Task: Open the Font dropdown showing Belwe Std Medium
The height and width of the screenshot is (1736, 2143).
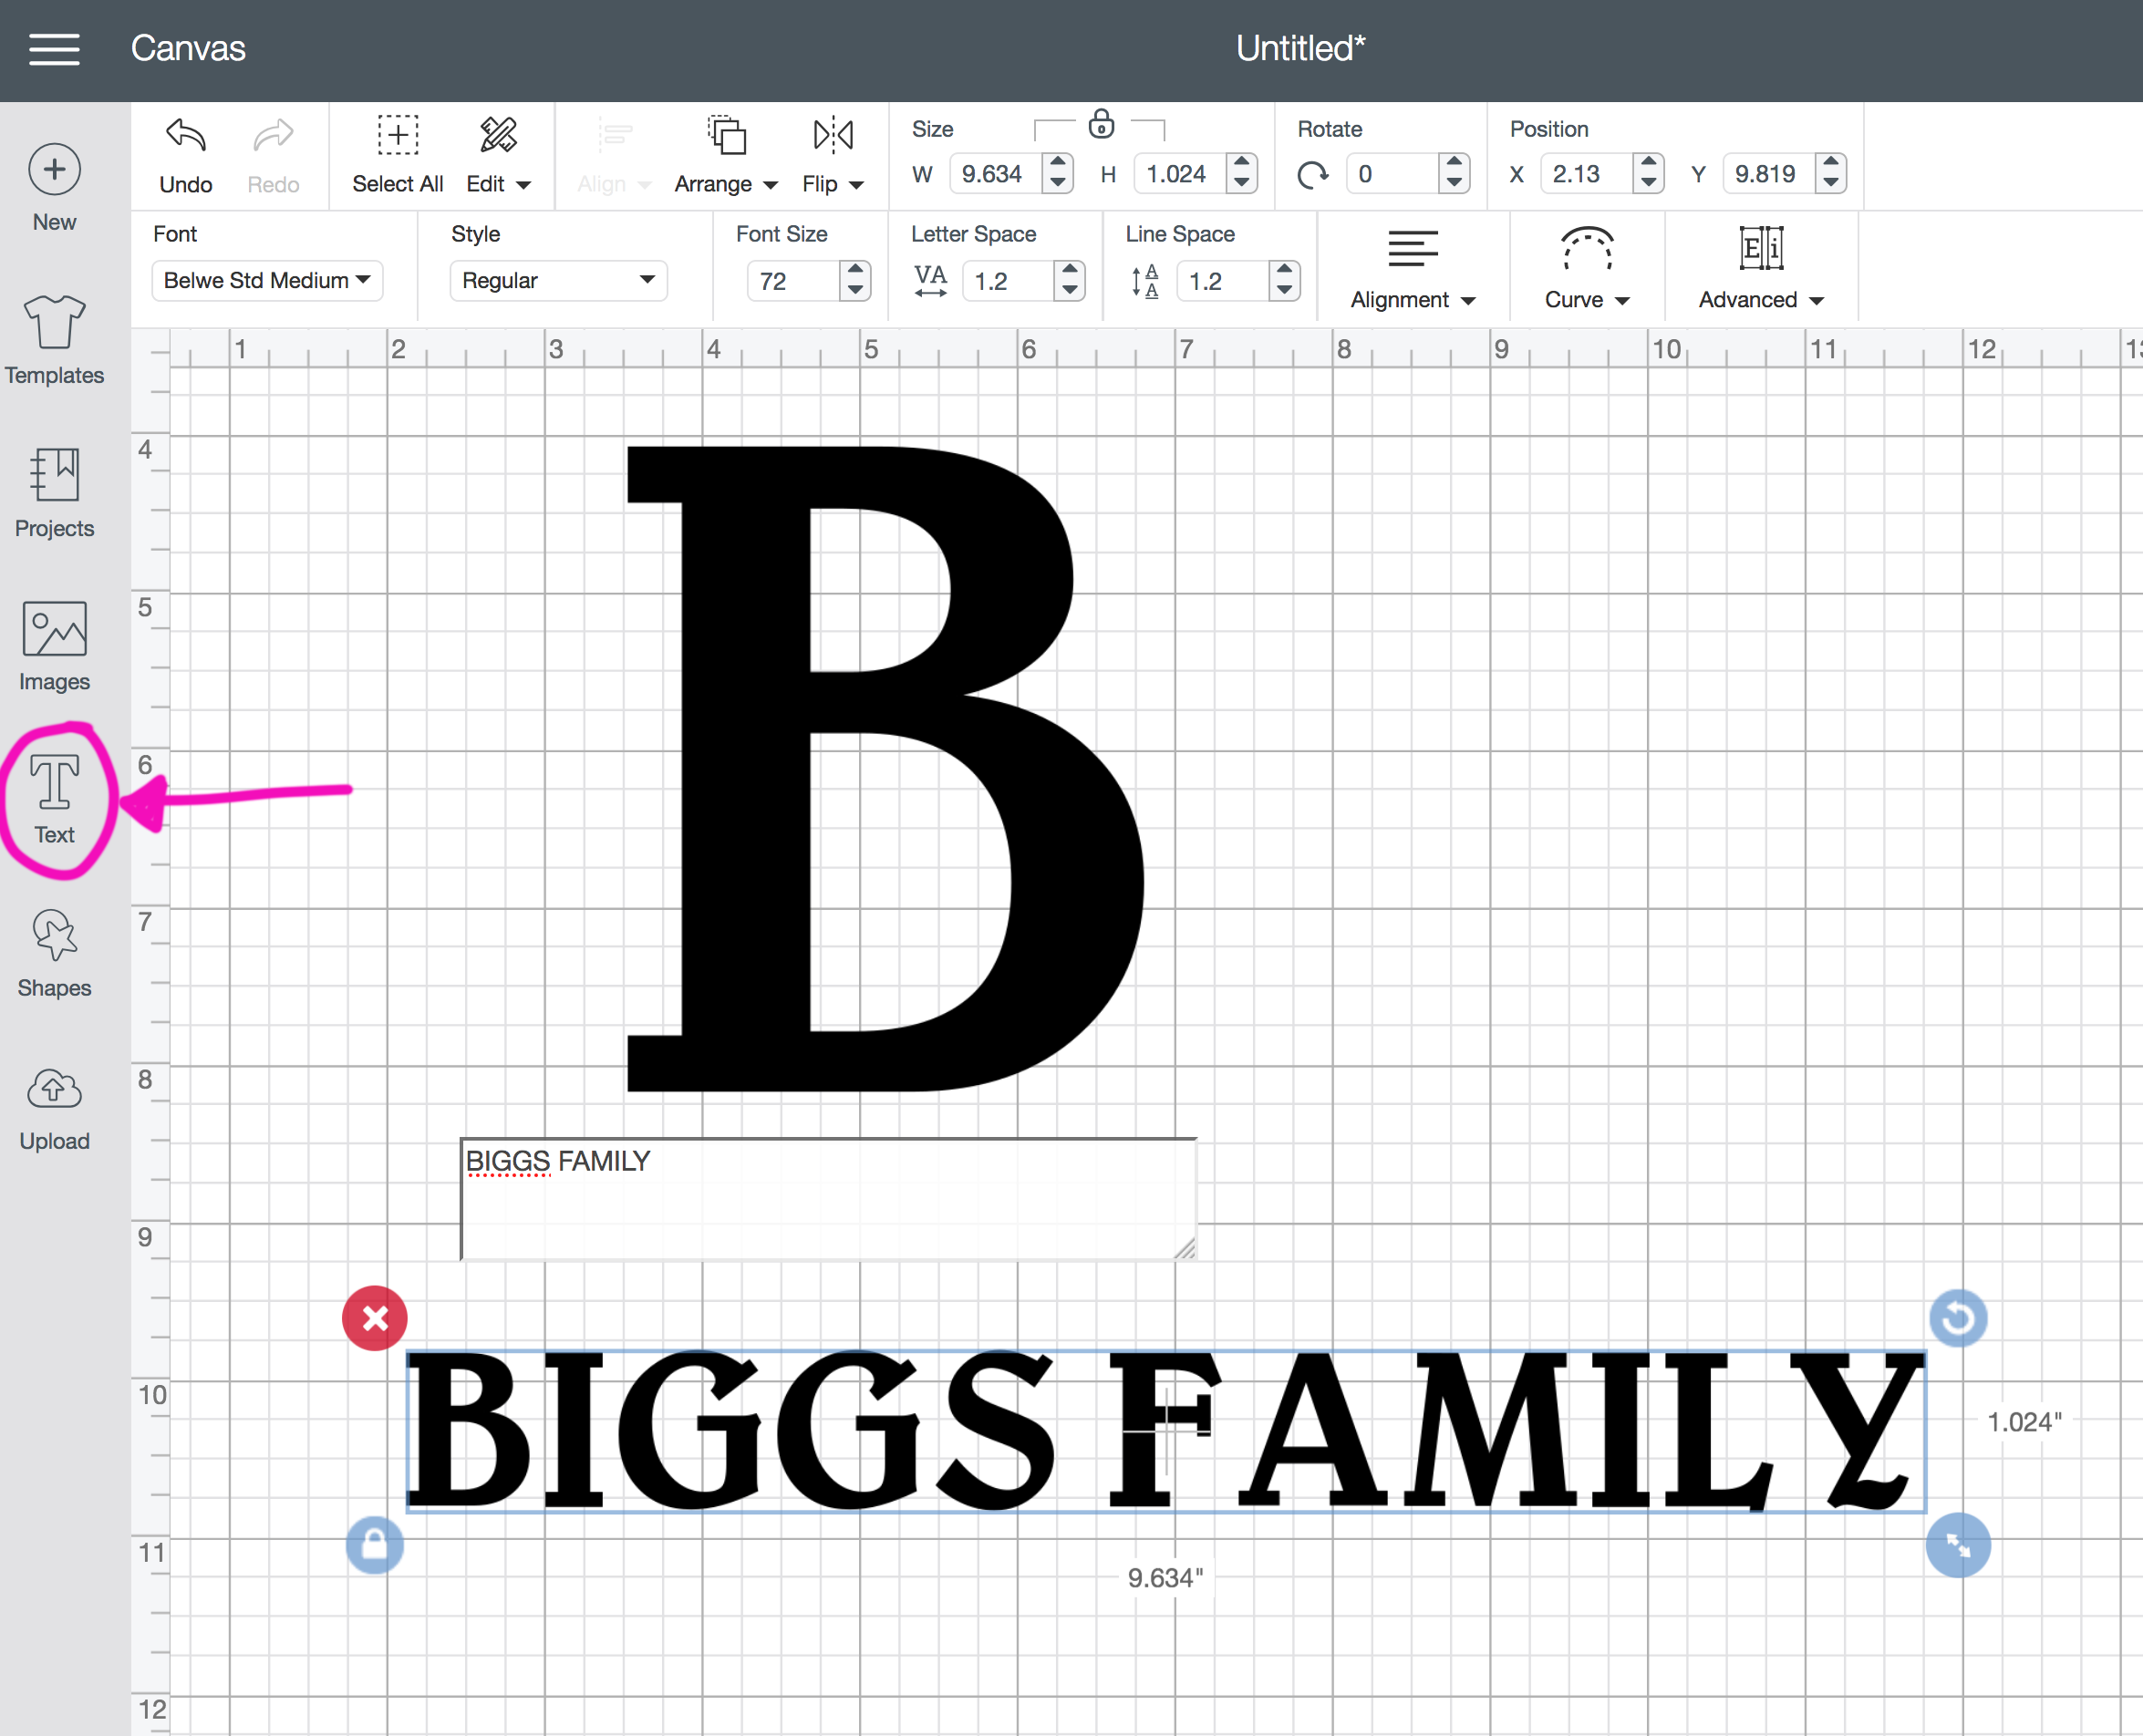Action: point(266,280)
